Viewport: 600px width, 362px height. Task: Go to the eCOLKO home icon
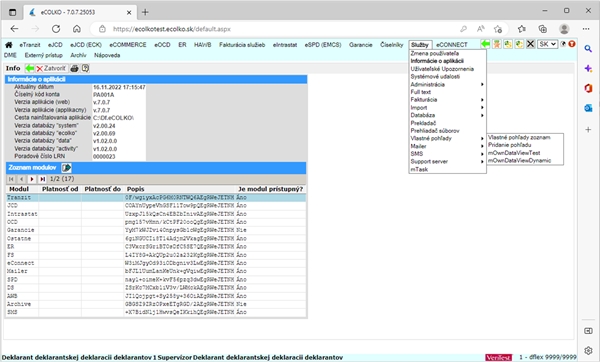[8, 45]
